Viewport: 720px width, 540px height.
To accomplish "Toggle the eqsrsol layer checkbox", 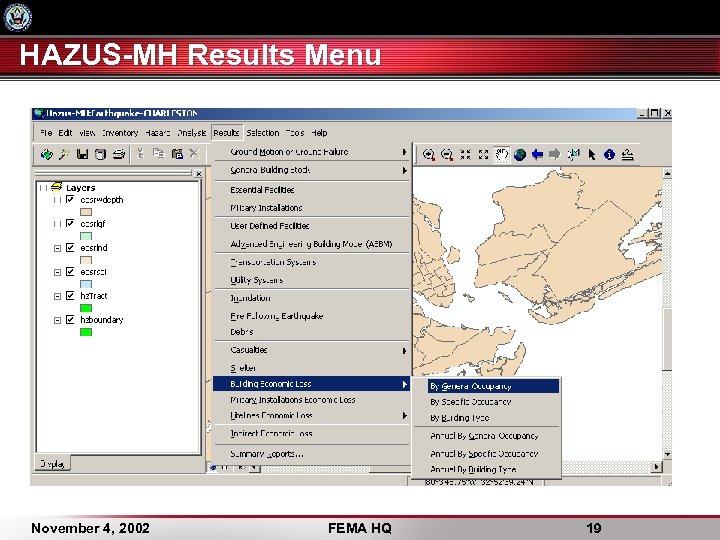I will click(x=70, y=271).
